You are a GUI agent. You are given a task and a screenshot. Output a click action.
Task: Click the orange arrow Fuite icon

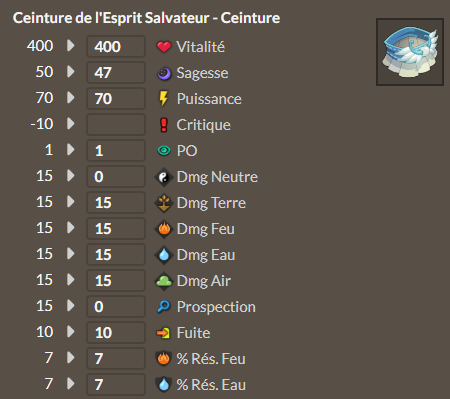click(163, 333)
